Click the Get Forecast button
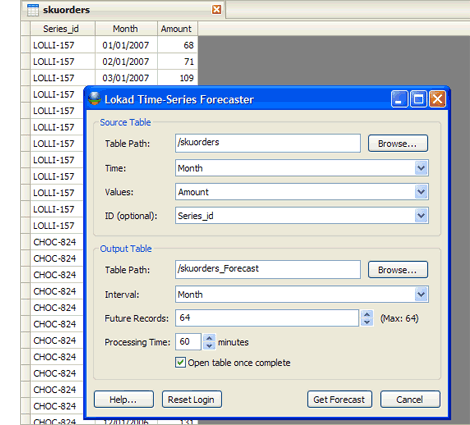470x425 pixels. (339, 399)
